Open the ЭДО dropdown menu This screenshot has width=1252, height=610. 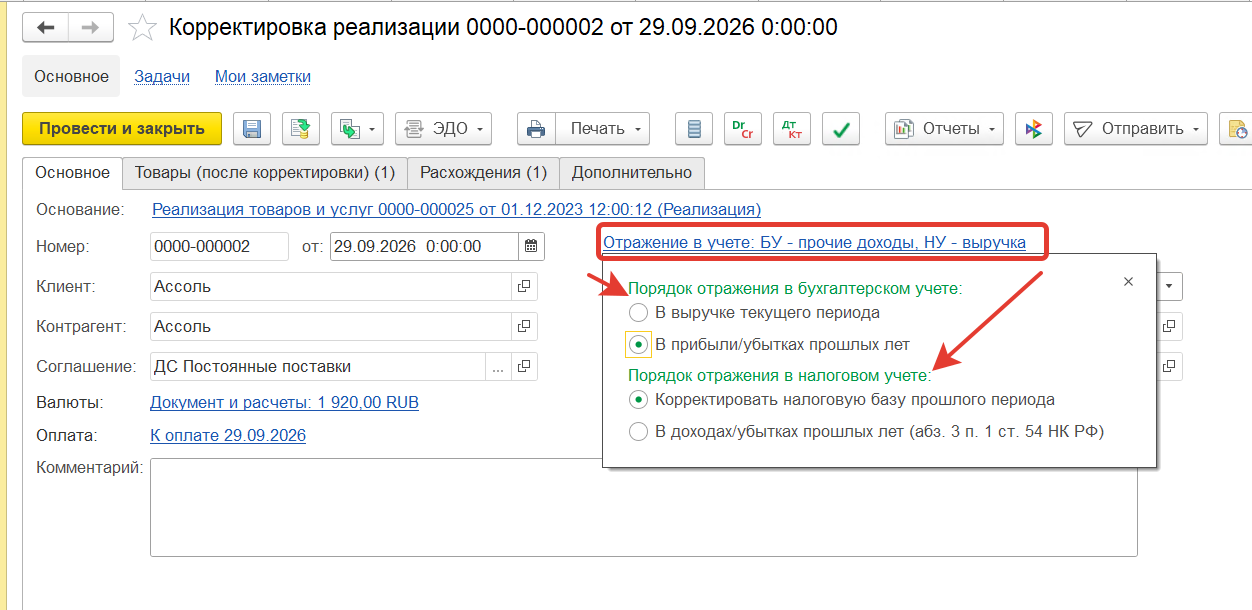point(444,128)
